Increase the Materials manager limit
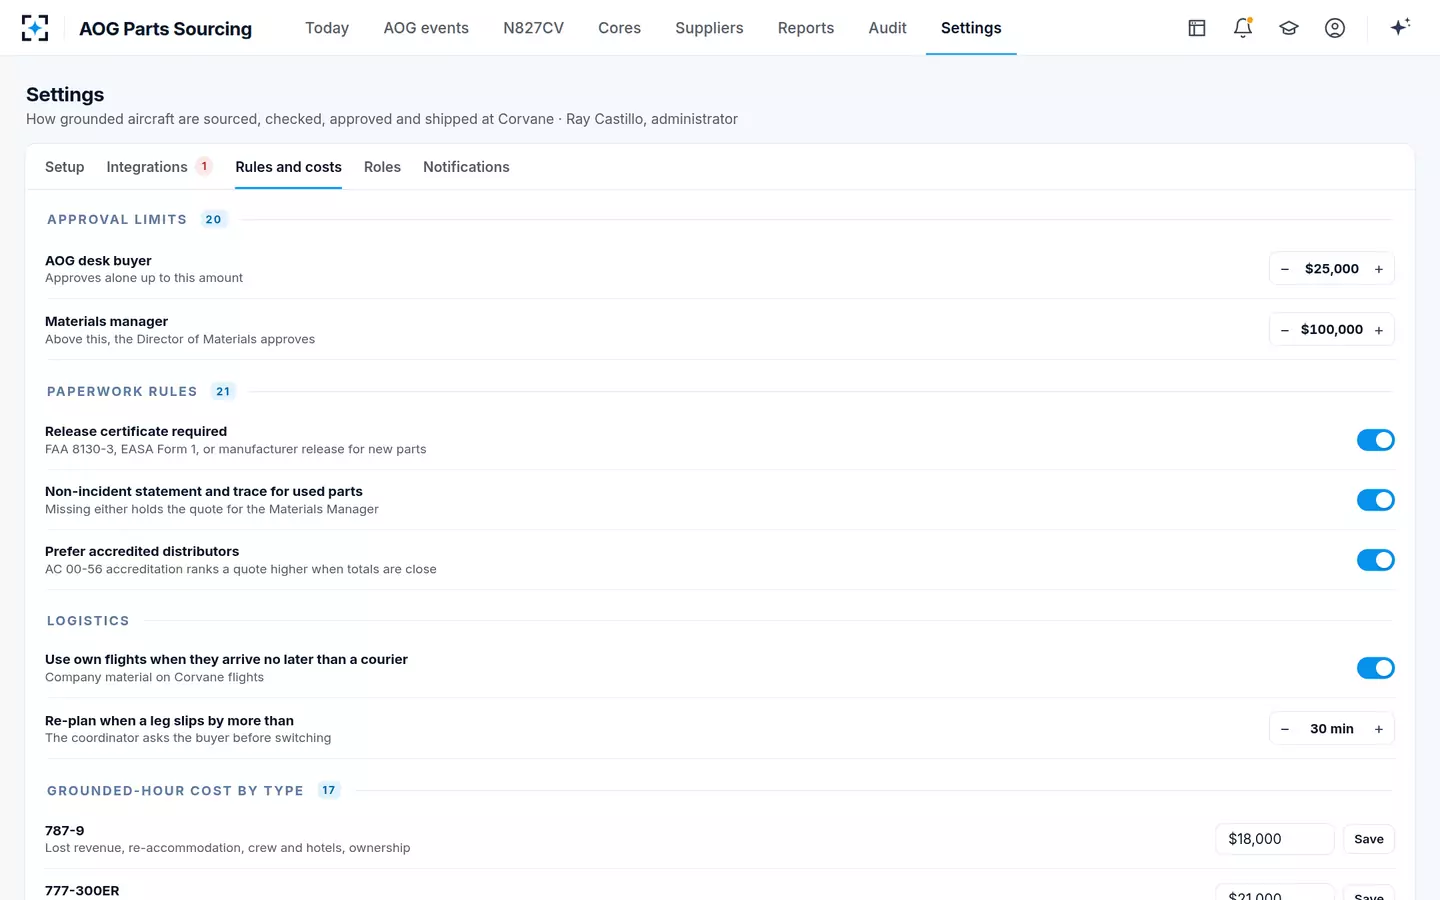Viewport: 1440px width, 900px height. pyautogui.click(x=1379, y=330)
